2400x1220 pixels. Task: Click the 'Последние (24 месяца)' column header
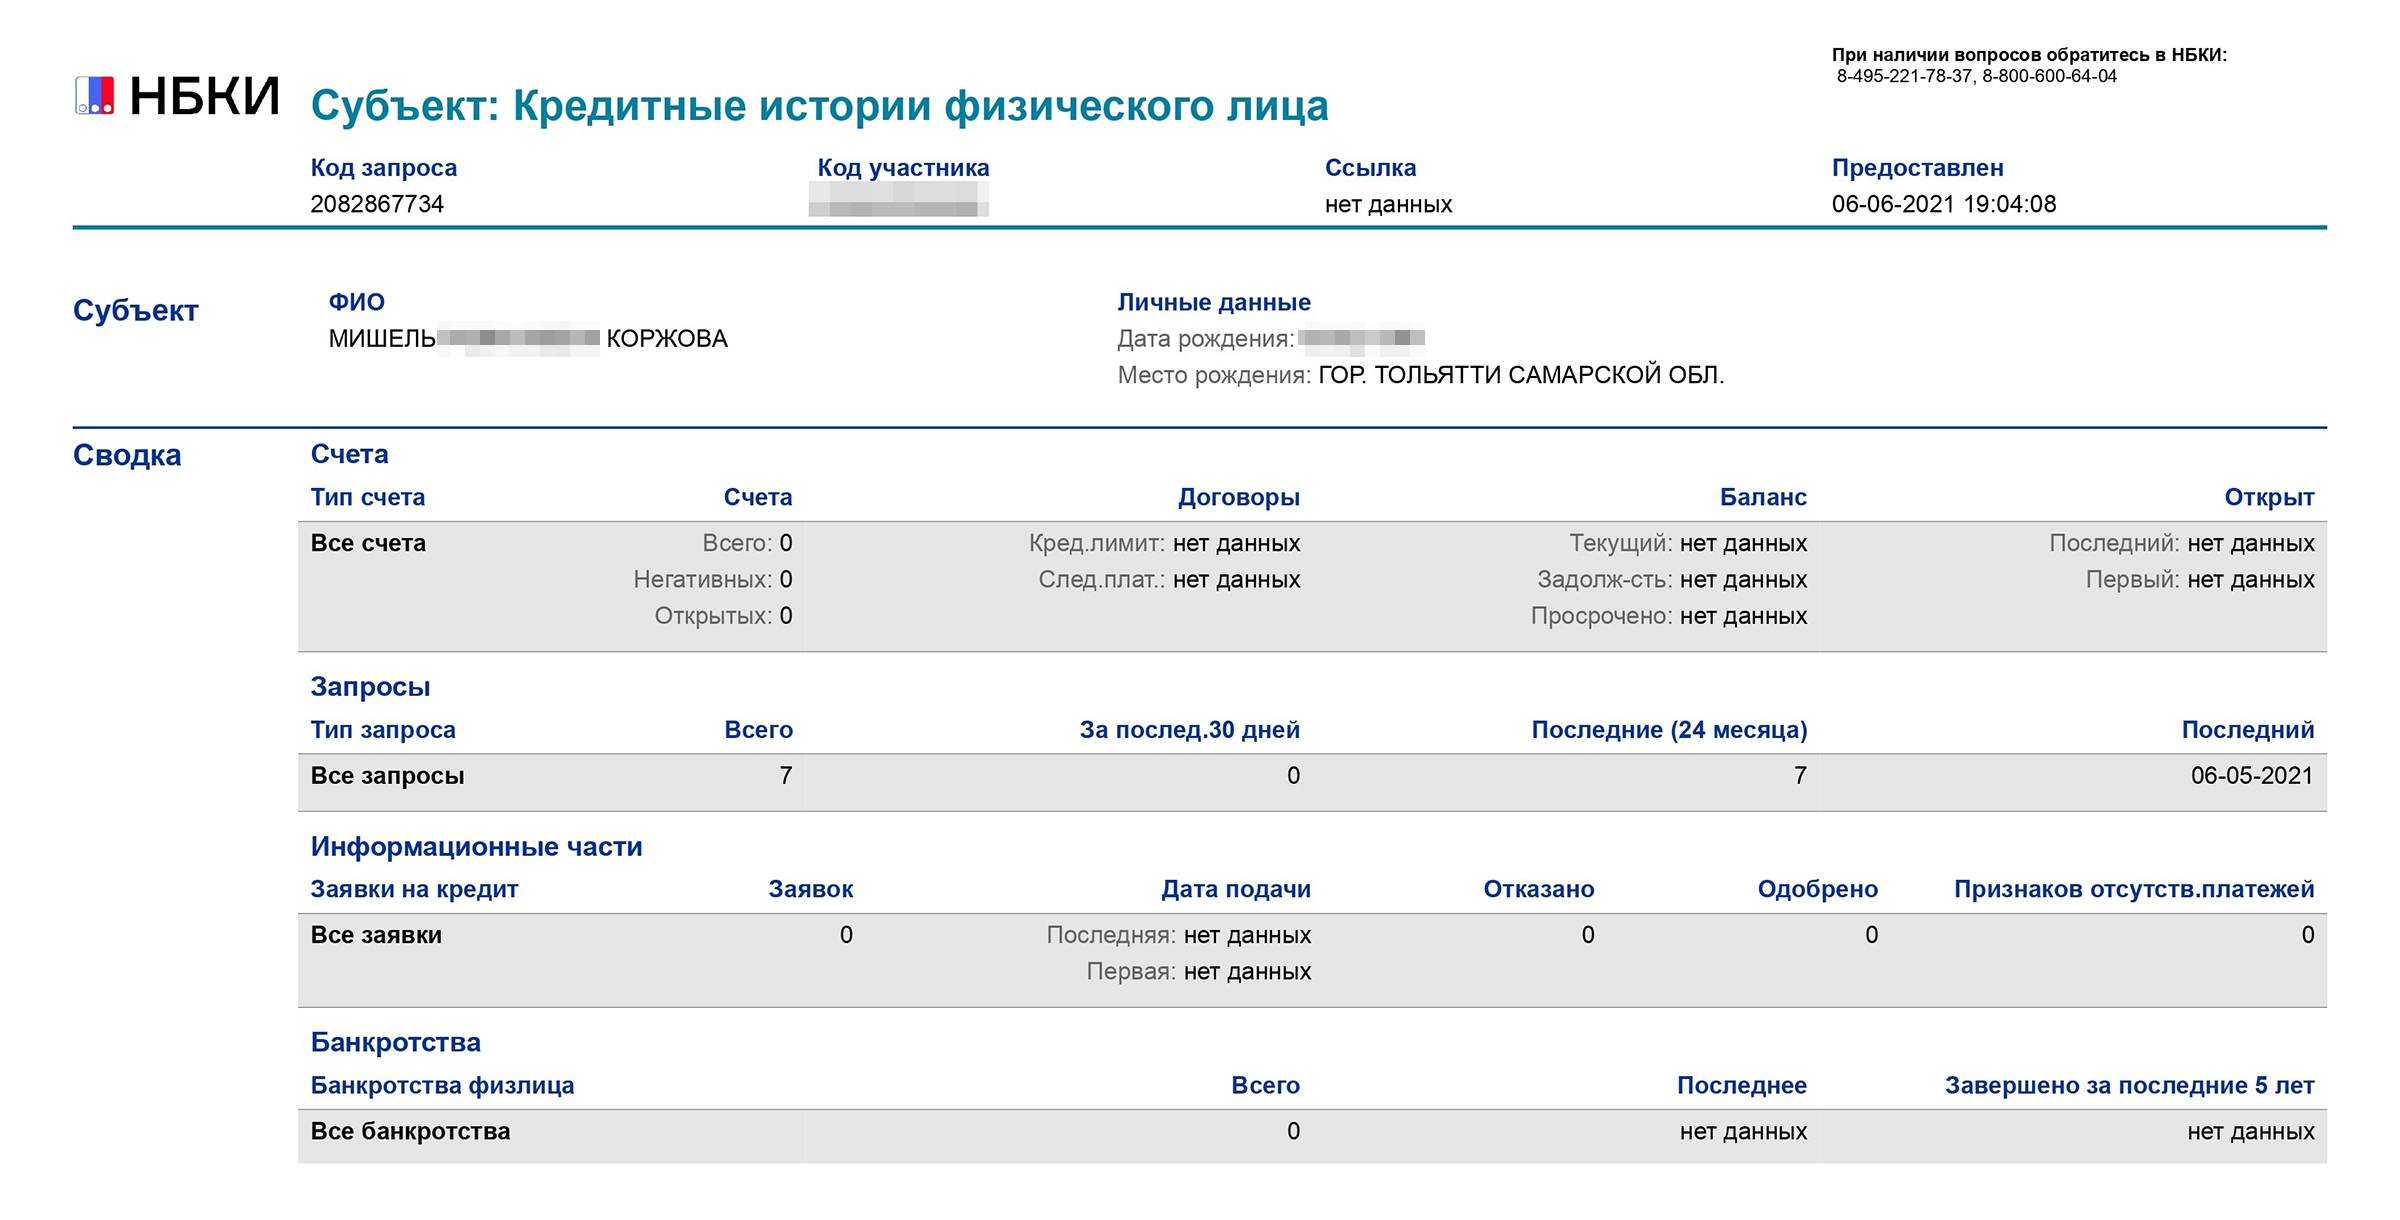tap(1669, 730)
